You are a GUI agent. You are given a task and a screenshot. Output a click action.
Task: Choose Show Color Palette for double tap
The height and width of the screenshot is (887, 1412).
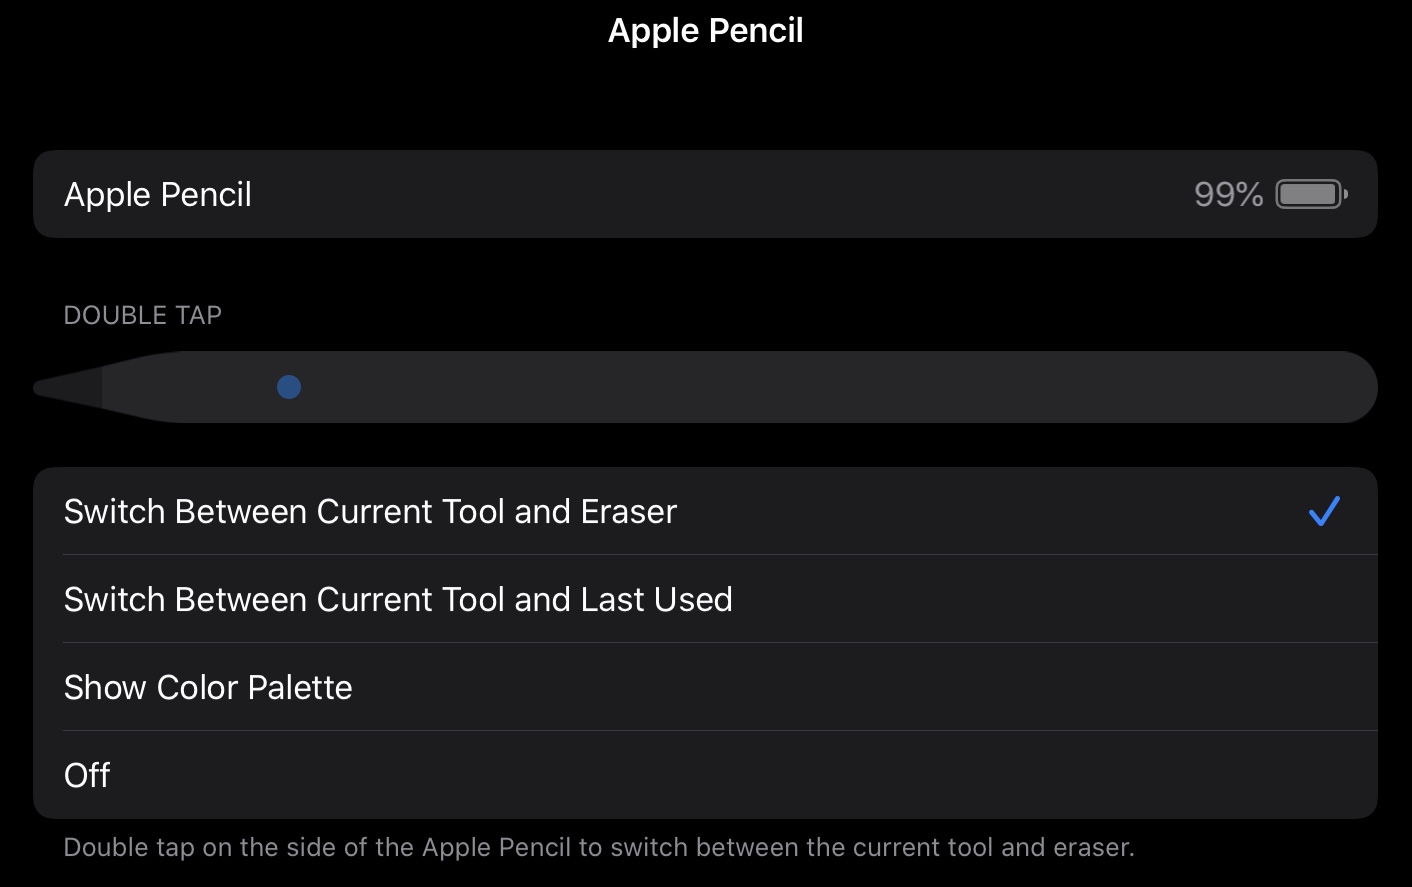click(x=208, y=688)
